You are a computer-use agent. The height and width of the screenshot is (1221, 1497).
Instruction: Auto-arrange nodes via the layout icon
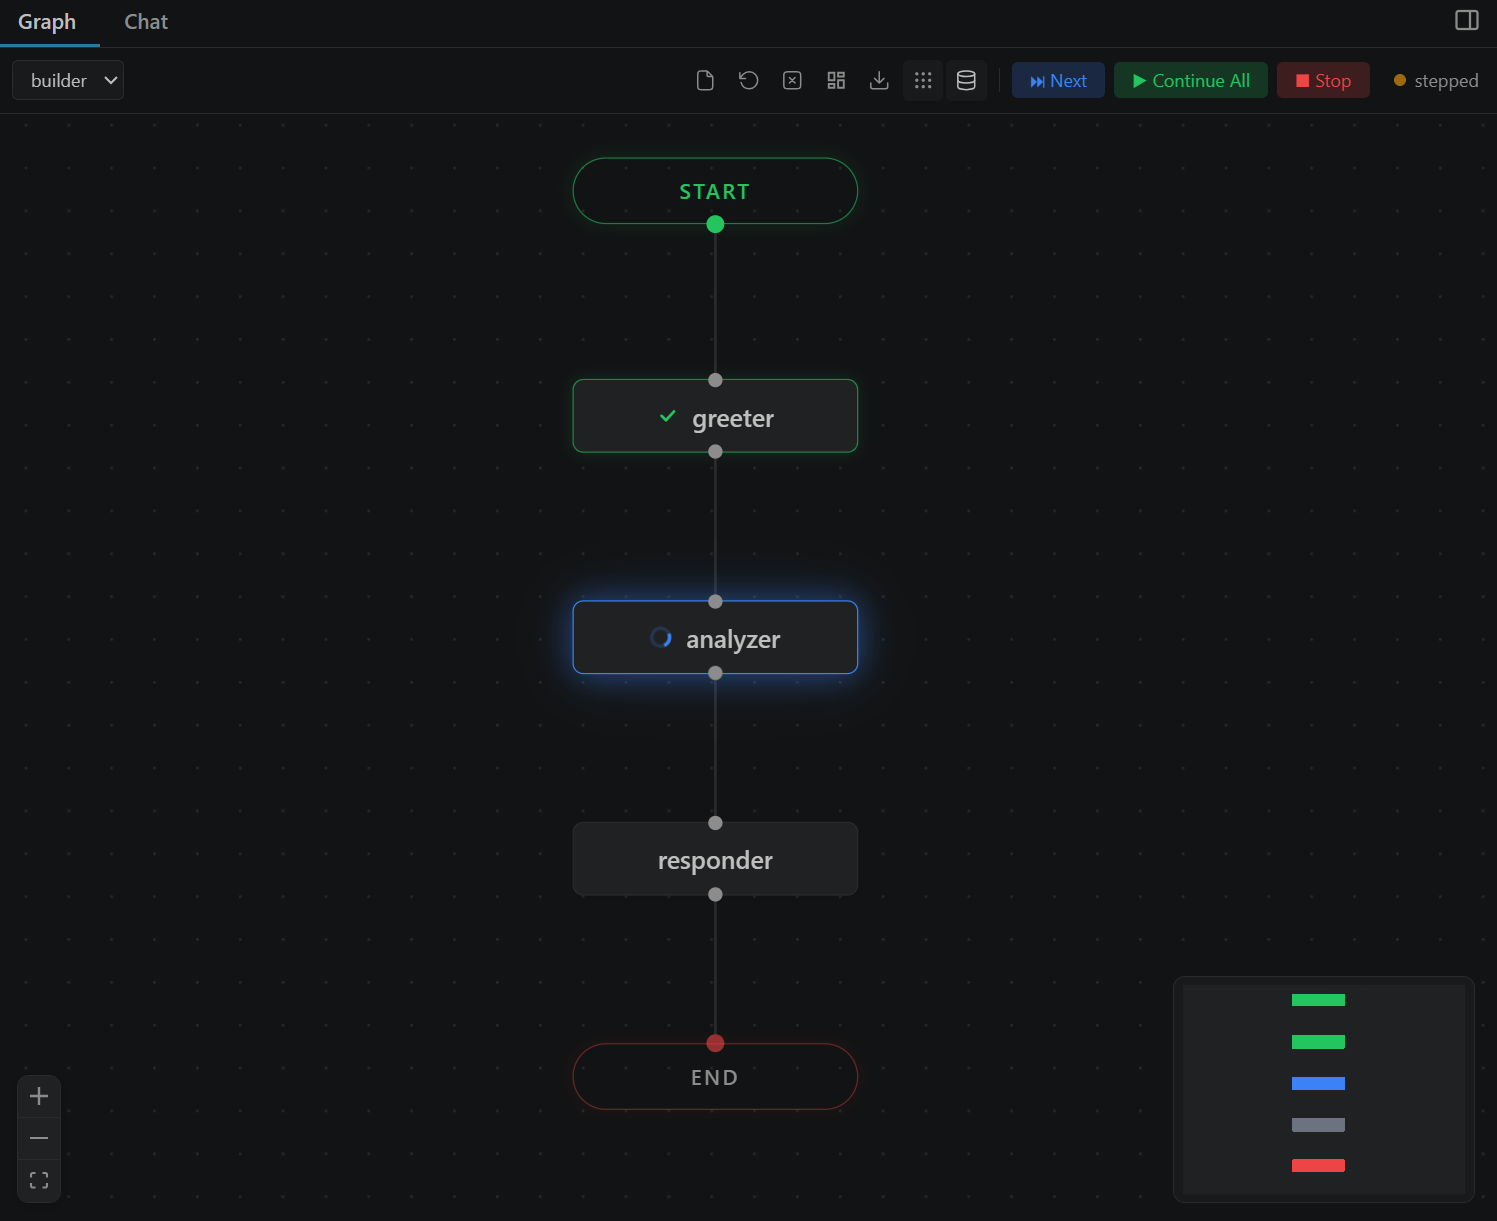[836, 80]
